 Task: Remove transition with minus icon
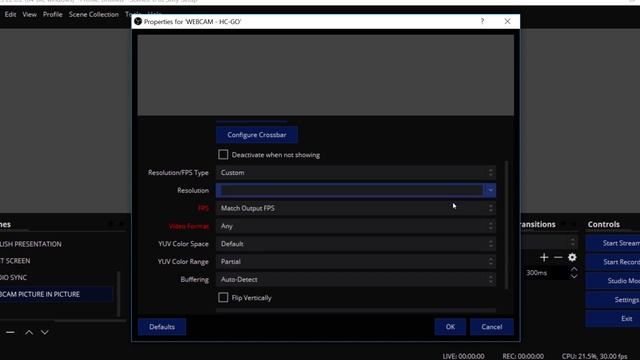coord(558,257)
